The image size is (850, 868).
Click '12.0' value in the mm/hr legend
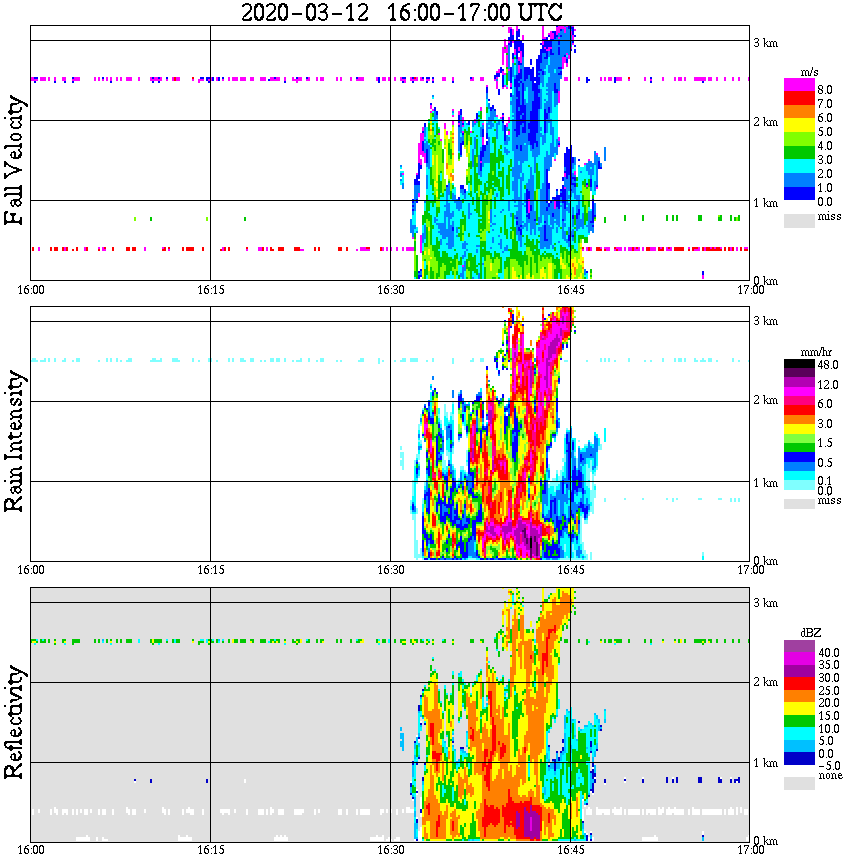click(x=828, y=384)
